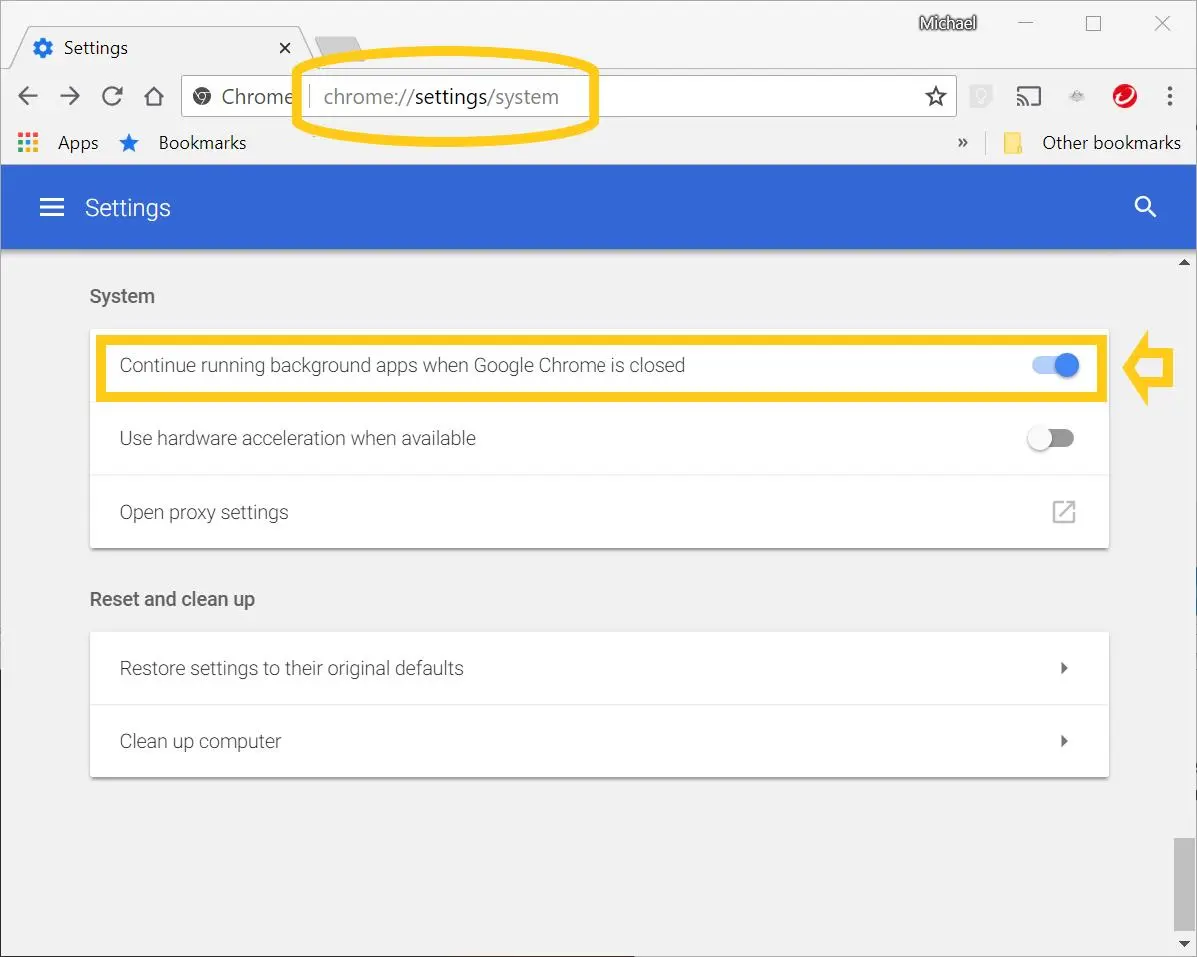Image resolution: width=1197 pixels, height=957 pixels.
Task: Open the Bookmarks star folder
Action: click(x=183, y=143)
